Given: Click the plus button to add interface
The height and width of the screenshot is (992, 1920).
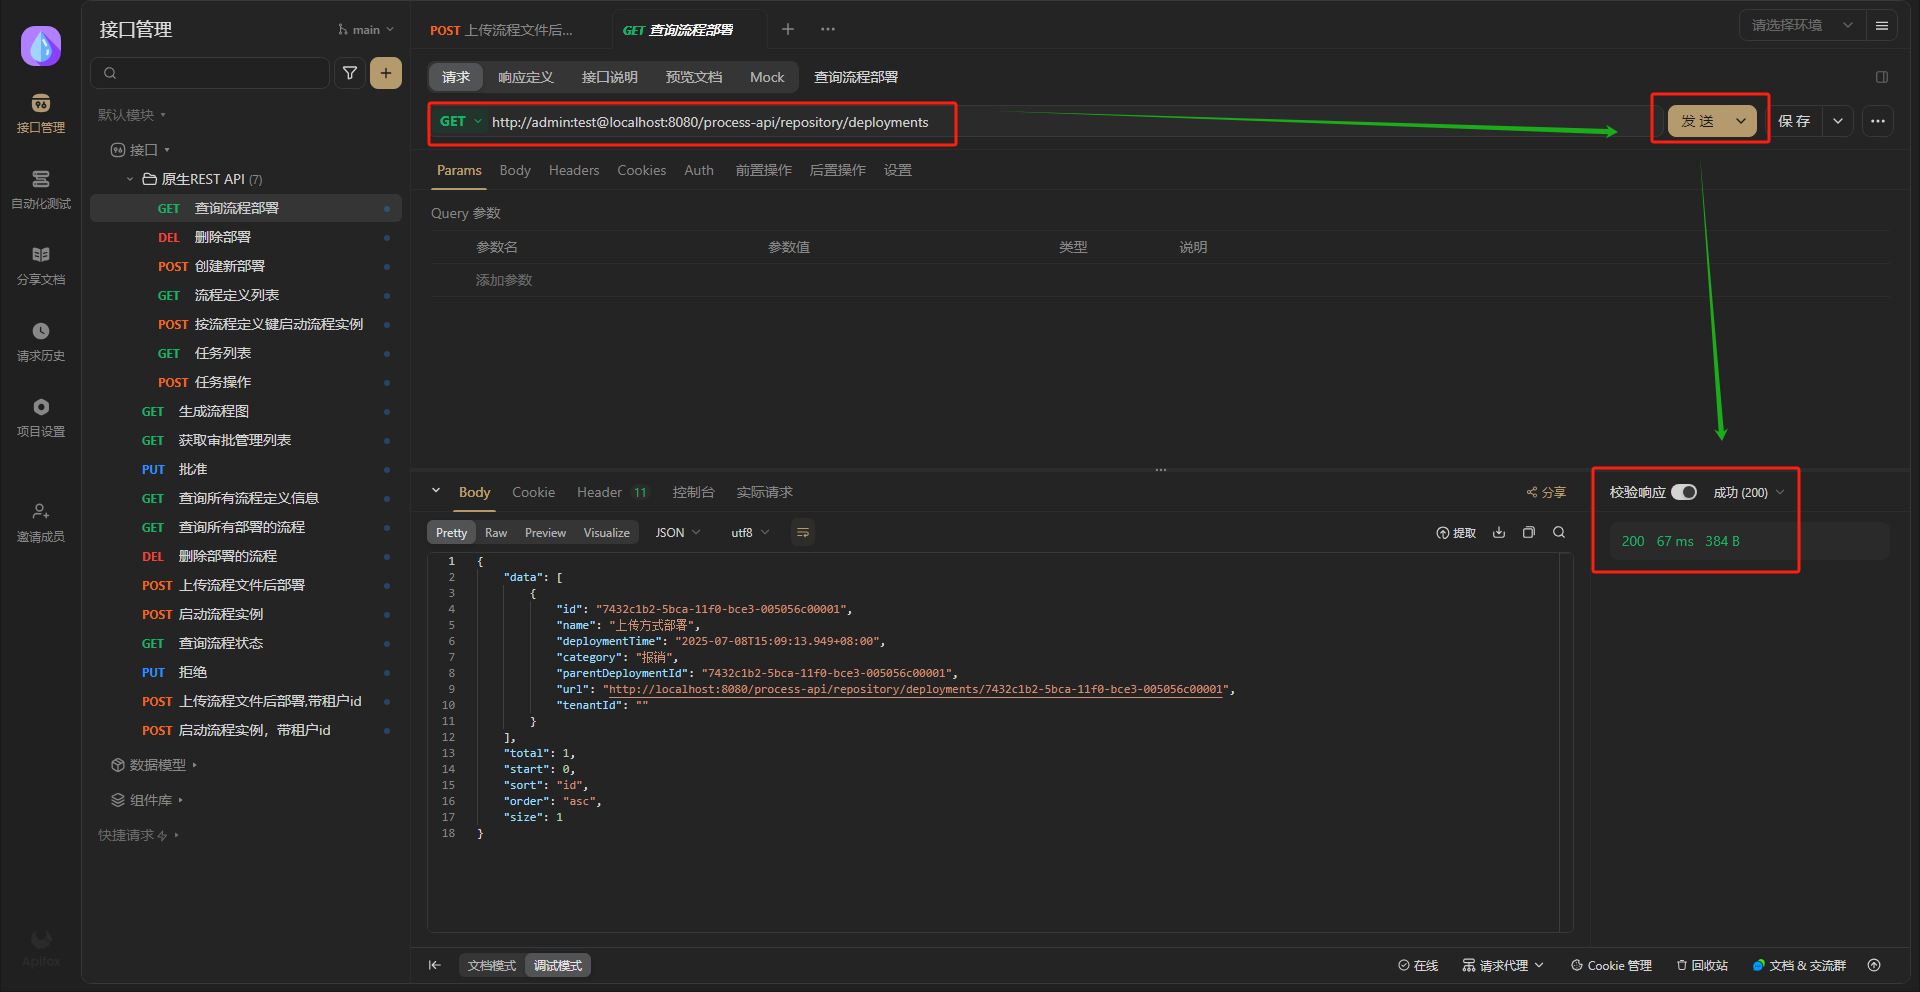Looking at the screenshot, I should (386, 73).
